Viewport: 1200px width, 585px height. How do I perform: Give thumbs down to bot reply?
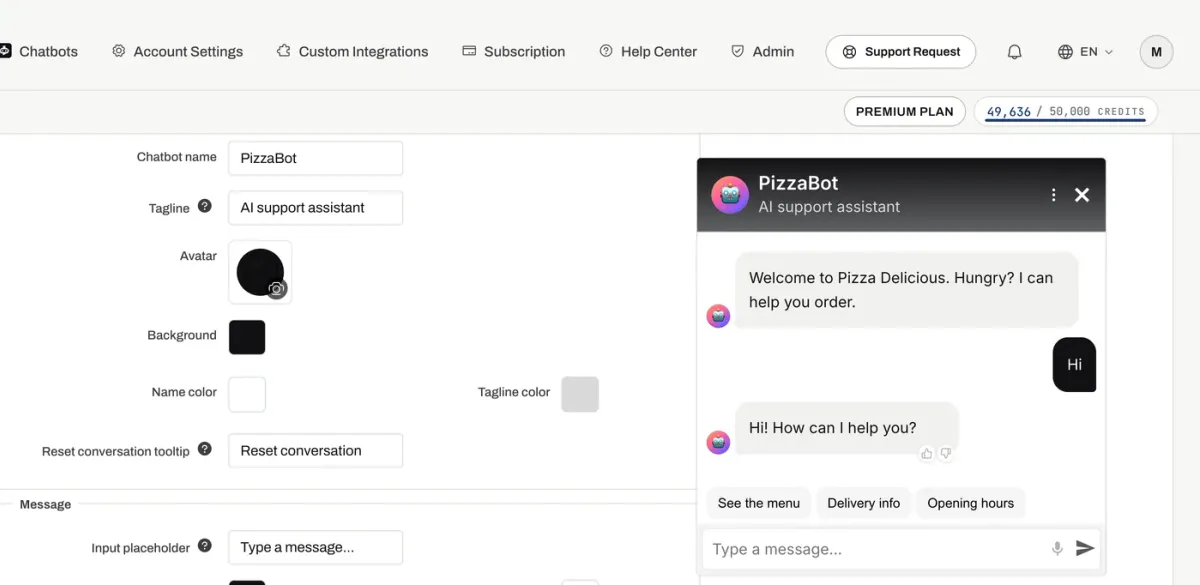[945, 453]
